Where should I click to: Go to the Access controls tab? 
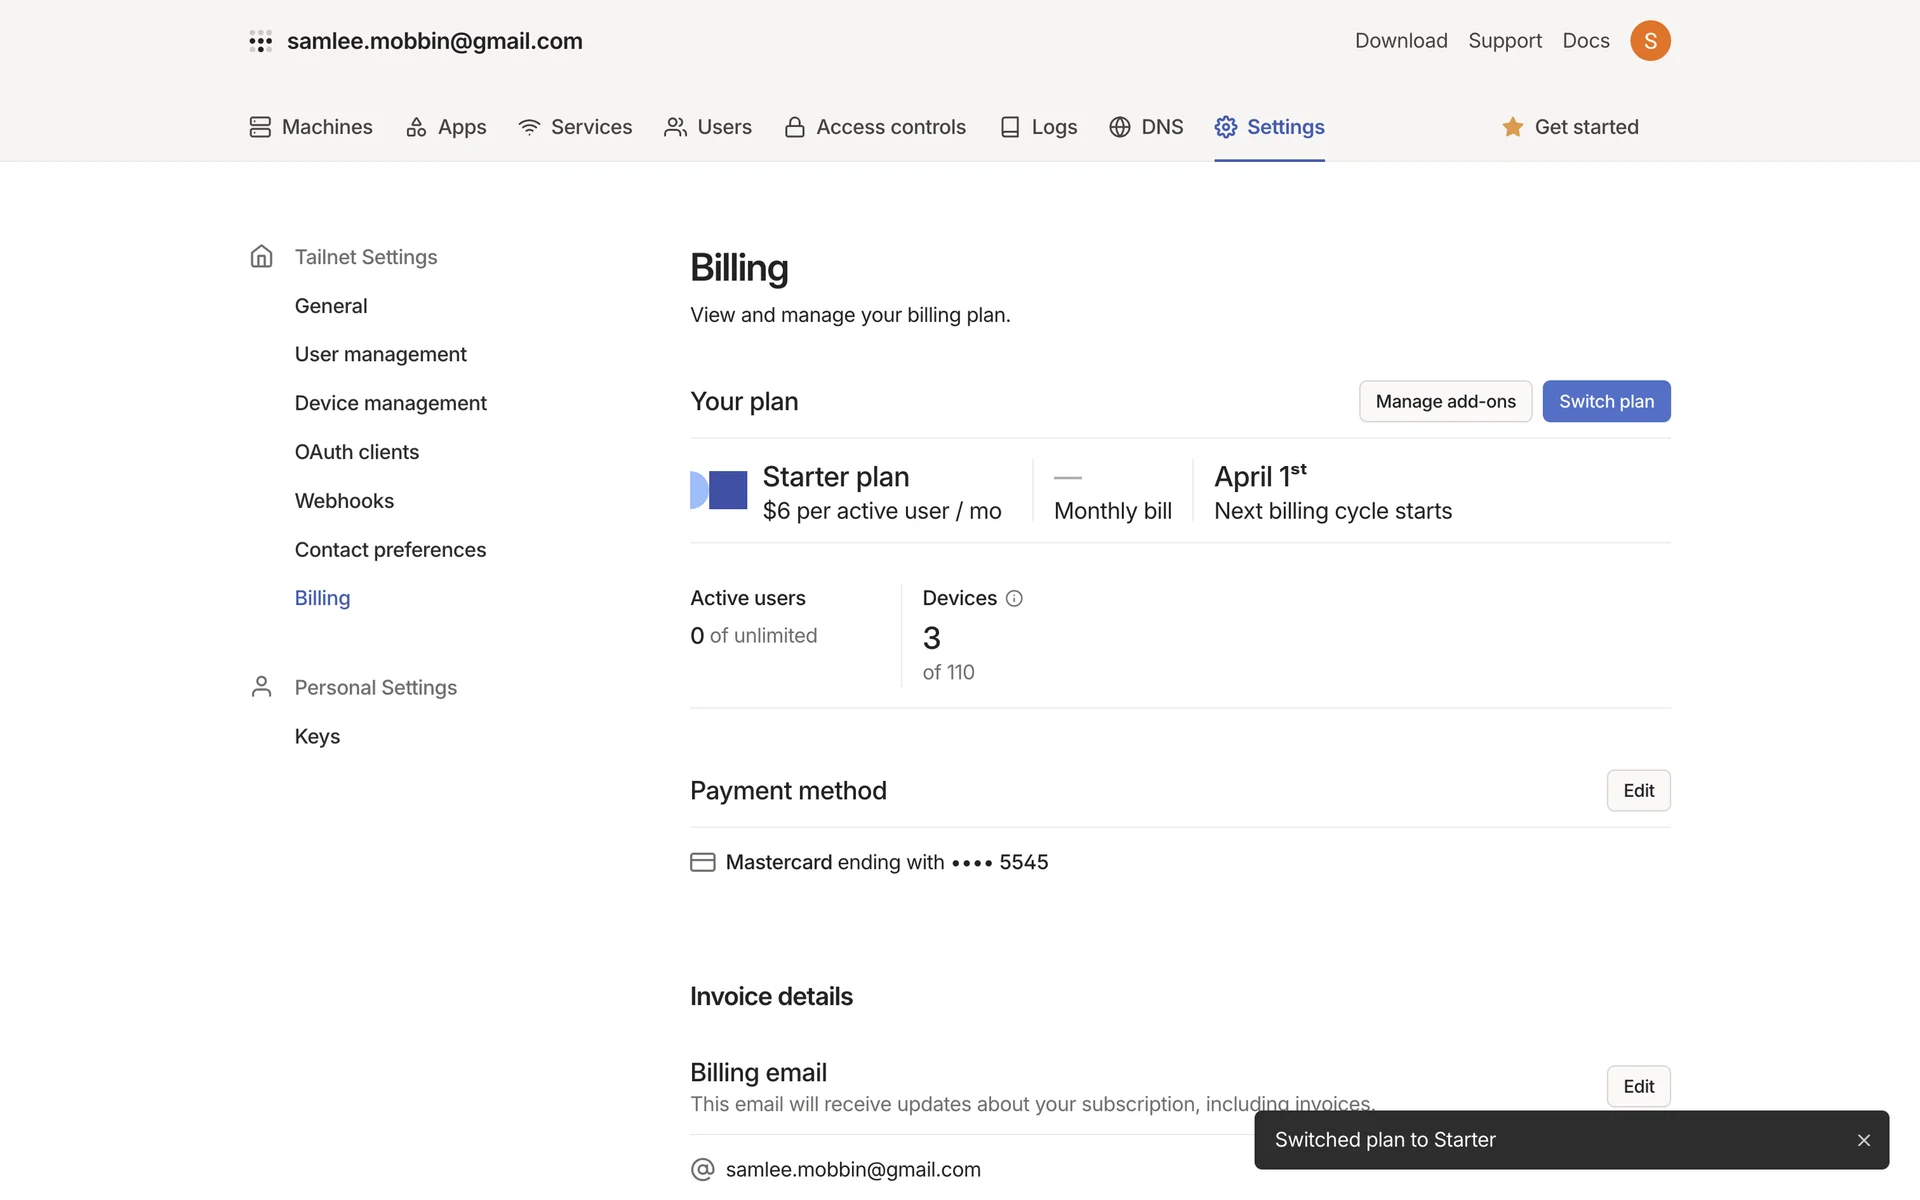pyautogui.click(x=875, y=127)
